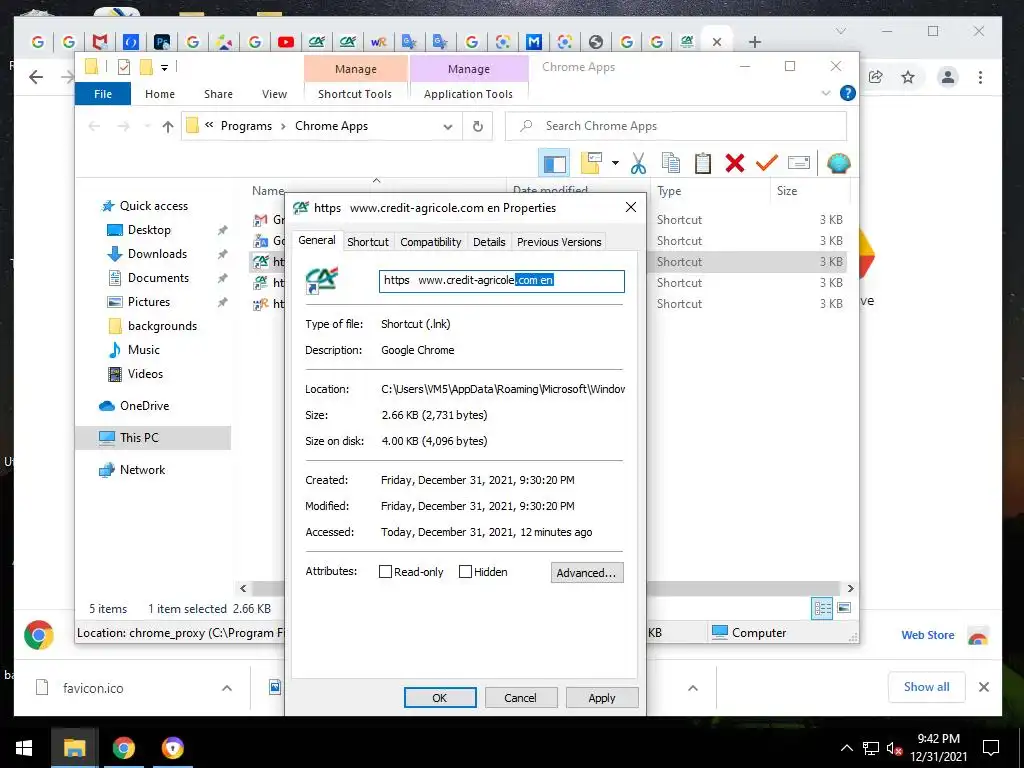Click the Type column header

(x=669, y=191)
